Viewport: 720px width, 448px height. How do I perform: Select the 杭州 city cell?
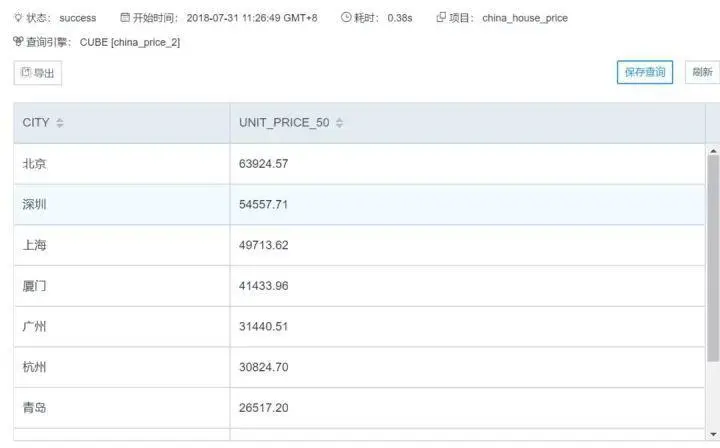(122, 367)
